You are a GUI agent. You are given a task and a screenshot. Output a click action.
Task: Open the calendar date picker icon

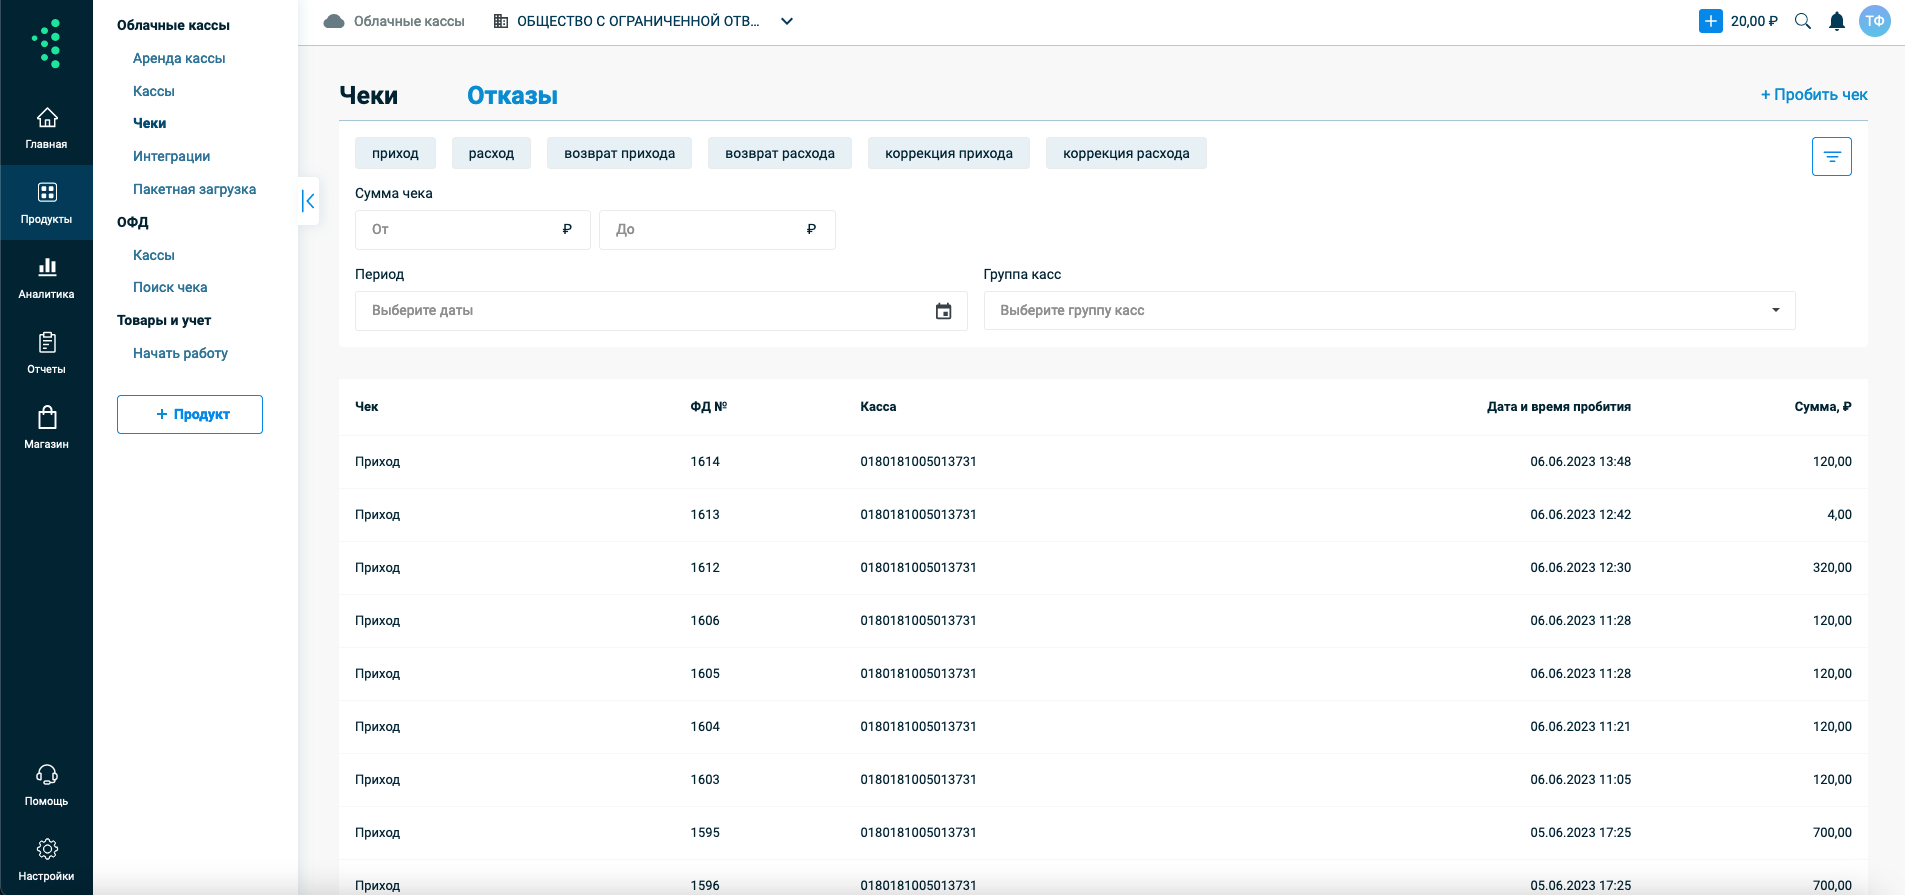coord(943,311)
